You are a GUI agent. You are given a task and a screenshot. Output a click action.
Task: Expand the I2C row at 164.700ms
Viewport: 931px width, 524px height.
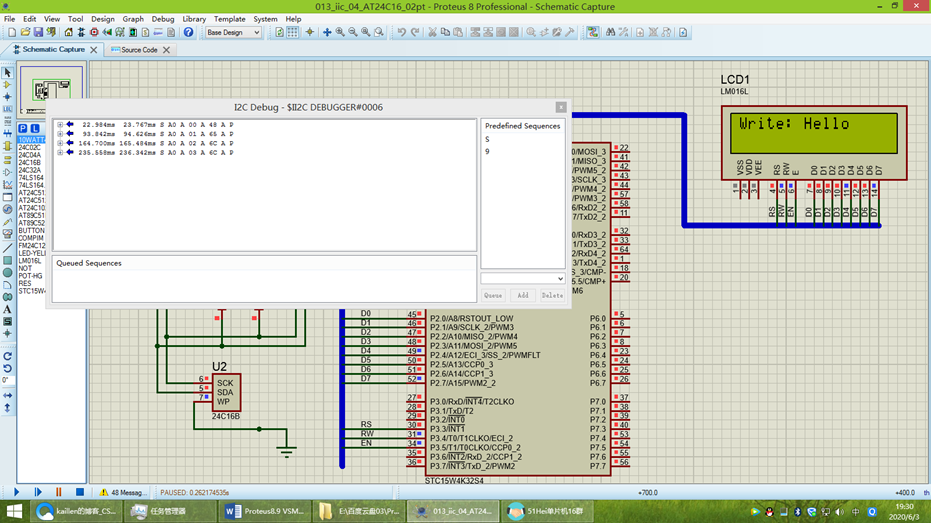click(60, 143)
